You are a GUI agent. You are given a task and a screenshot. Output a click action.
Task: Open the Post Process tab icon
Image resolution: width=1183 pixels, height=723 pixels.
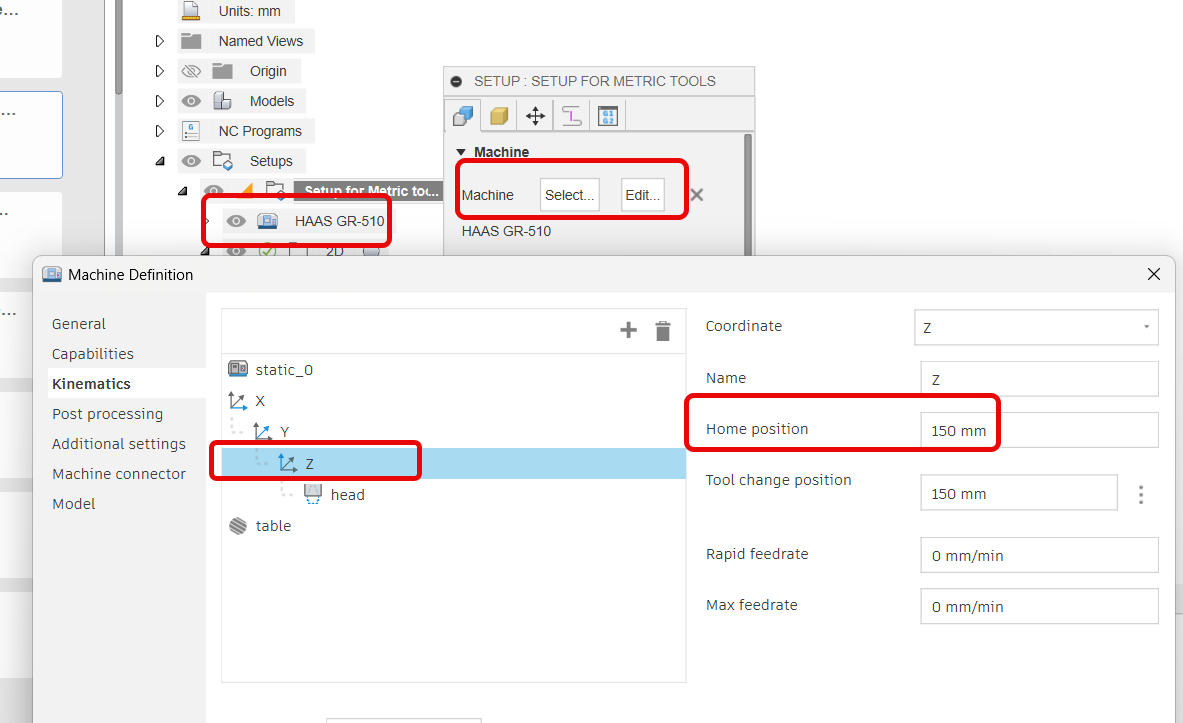tap(607, 115)
